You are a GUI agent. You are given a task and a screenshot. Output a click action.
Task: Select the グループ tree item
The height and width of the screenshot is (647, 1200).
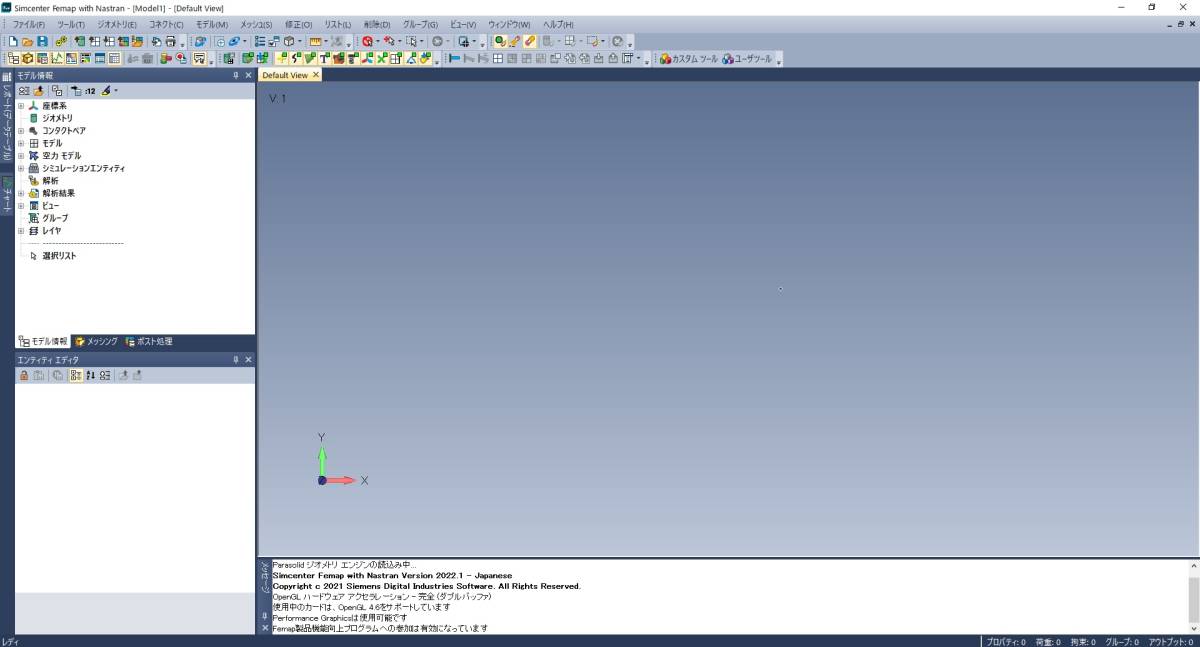coord(55,218)
